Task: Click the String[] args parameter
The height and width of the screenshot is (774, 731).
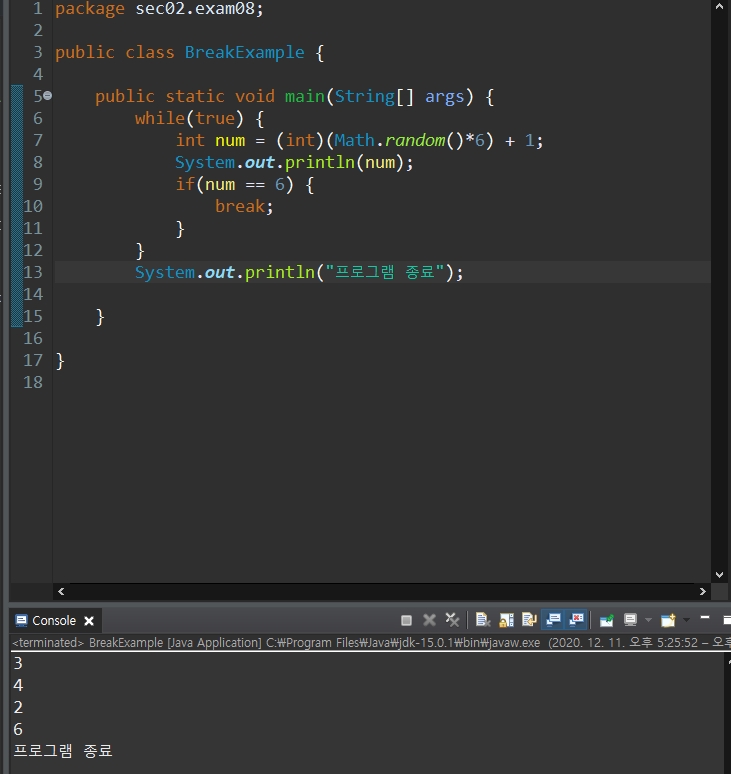Action: [x=399, y=96]
